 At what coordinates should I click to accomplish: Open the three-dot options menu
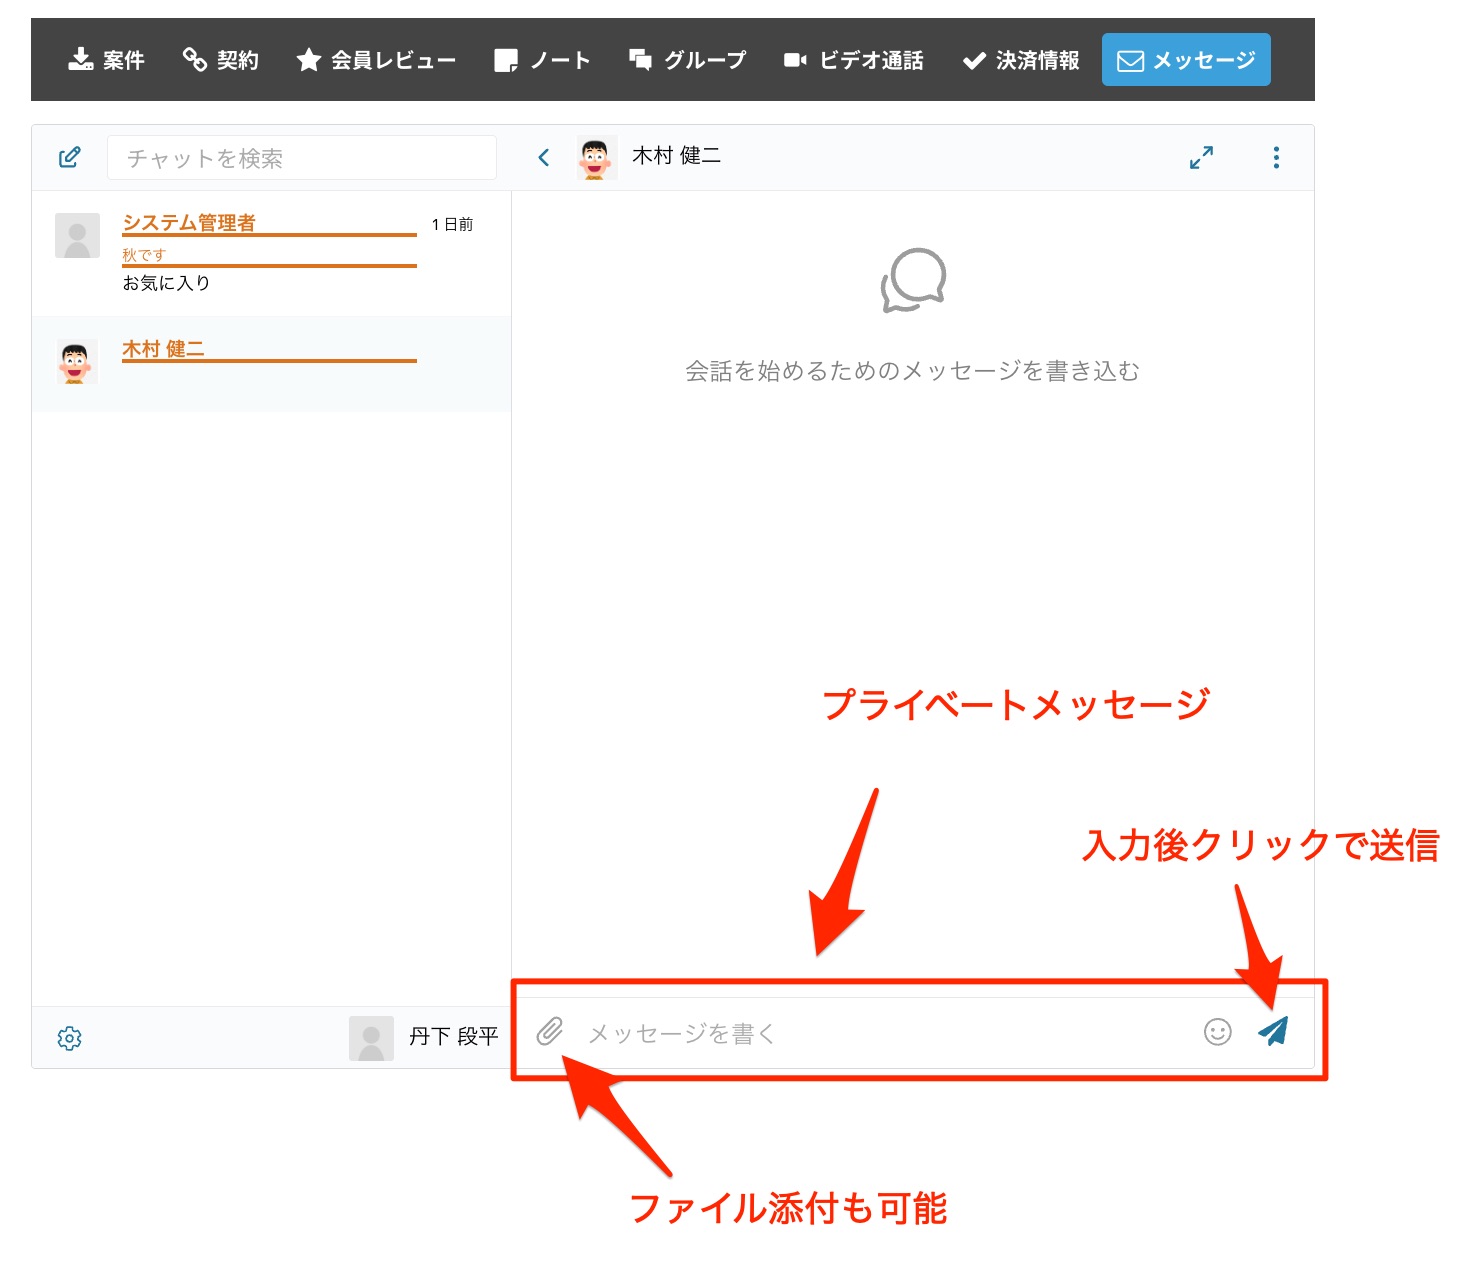[1276, 157]
